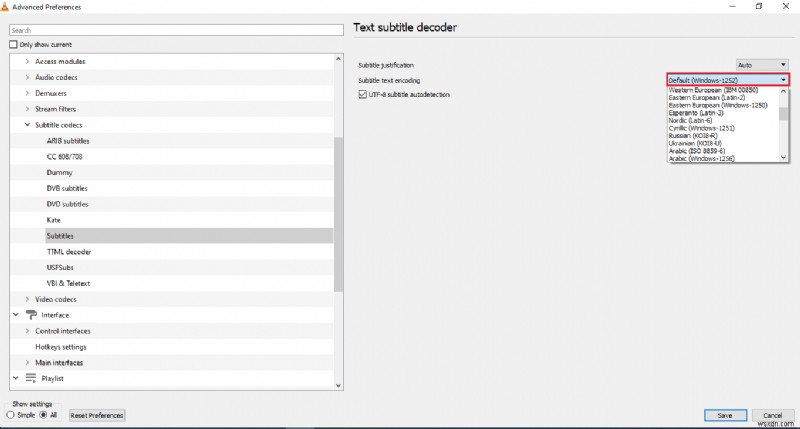Screen dimensions: 800x429
Task: Select DVD subtitles in the tree
Action: [x=67, y=204]
